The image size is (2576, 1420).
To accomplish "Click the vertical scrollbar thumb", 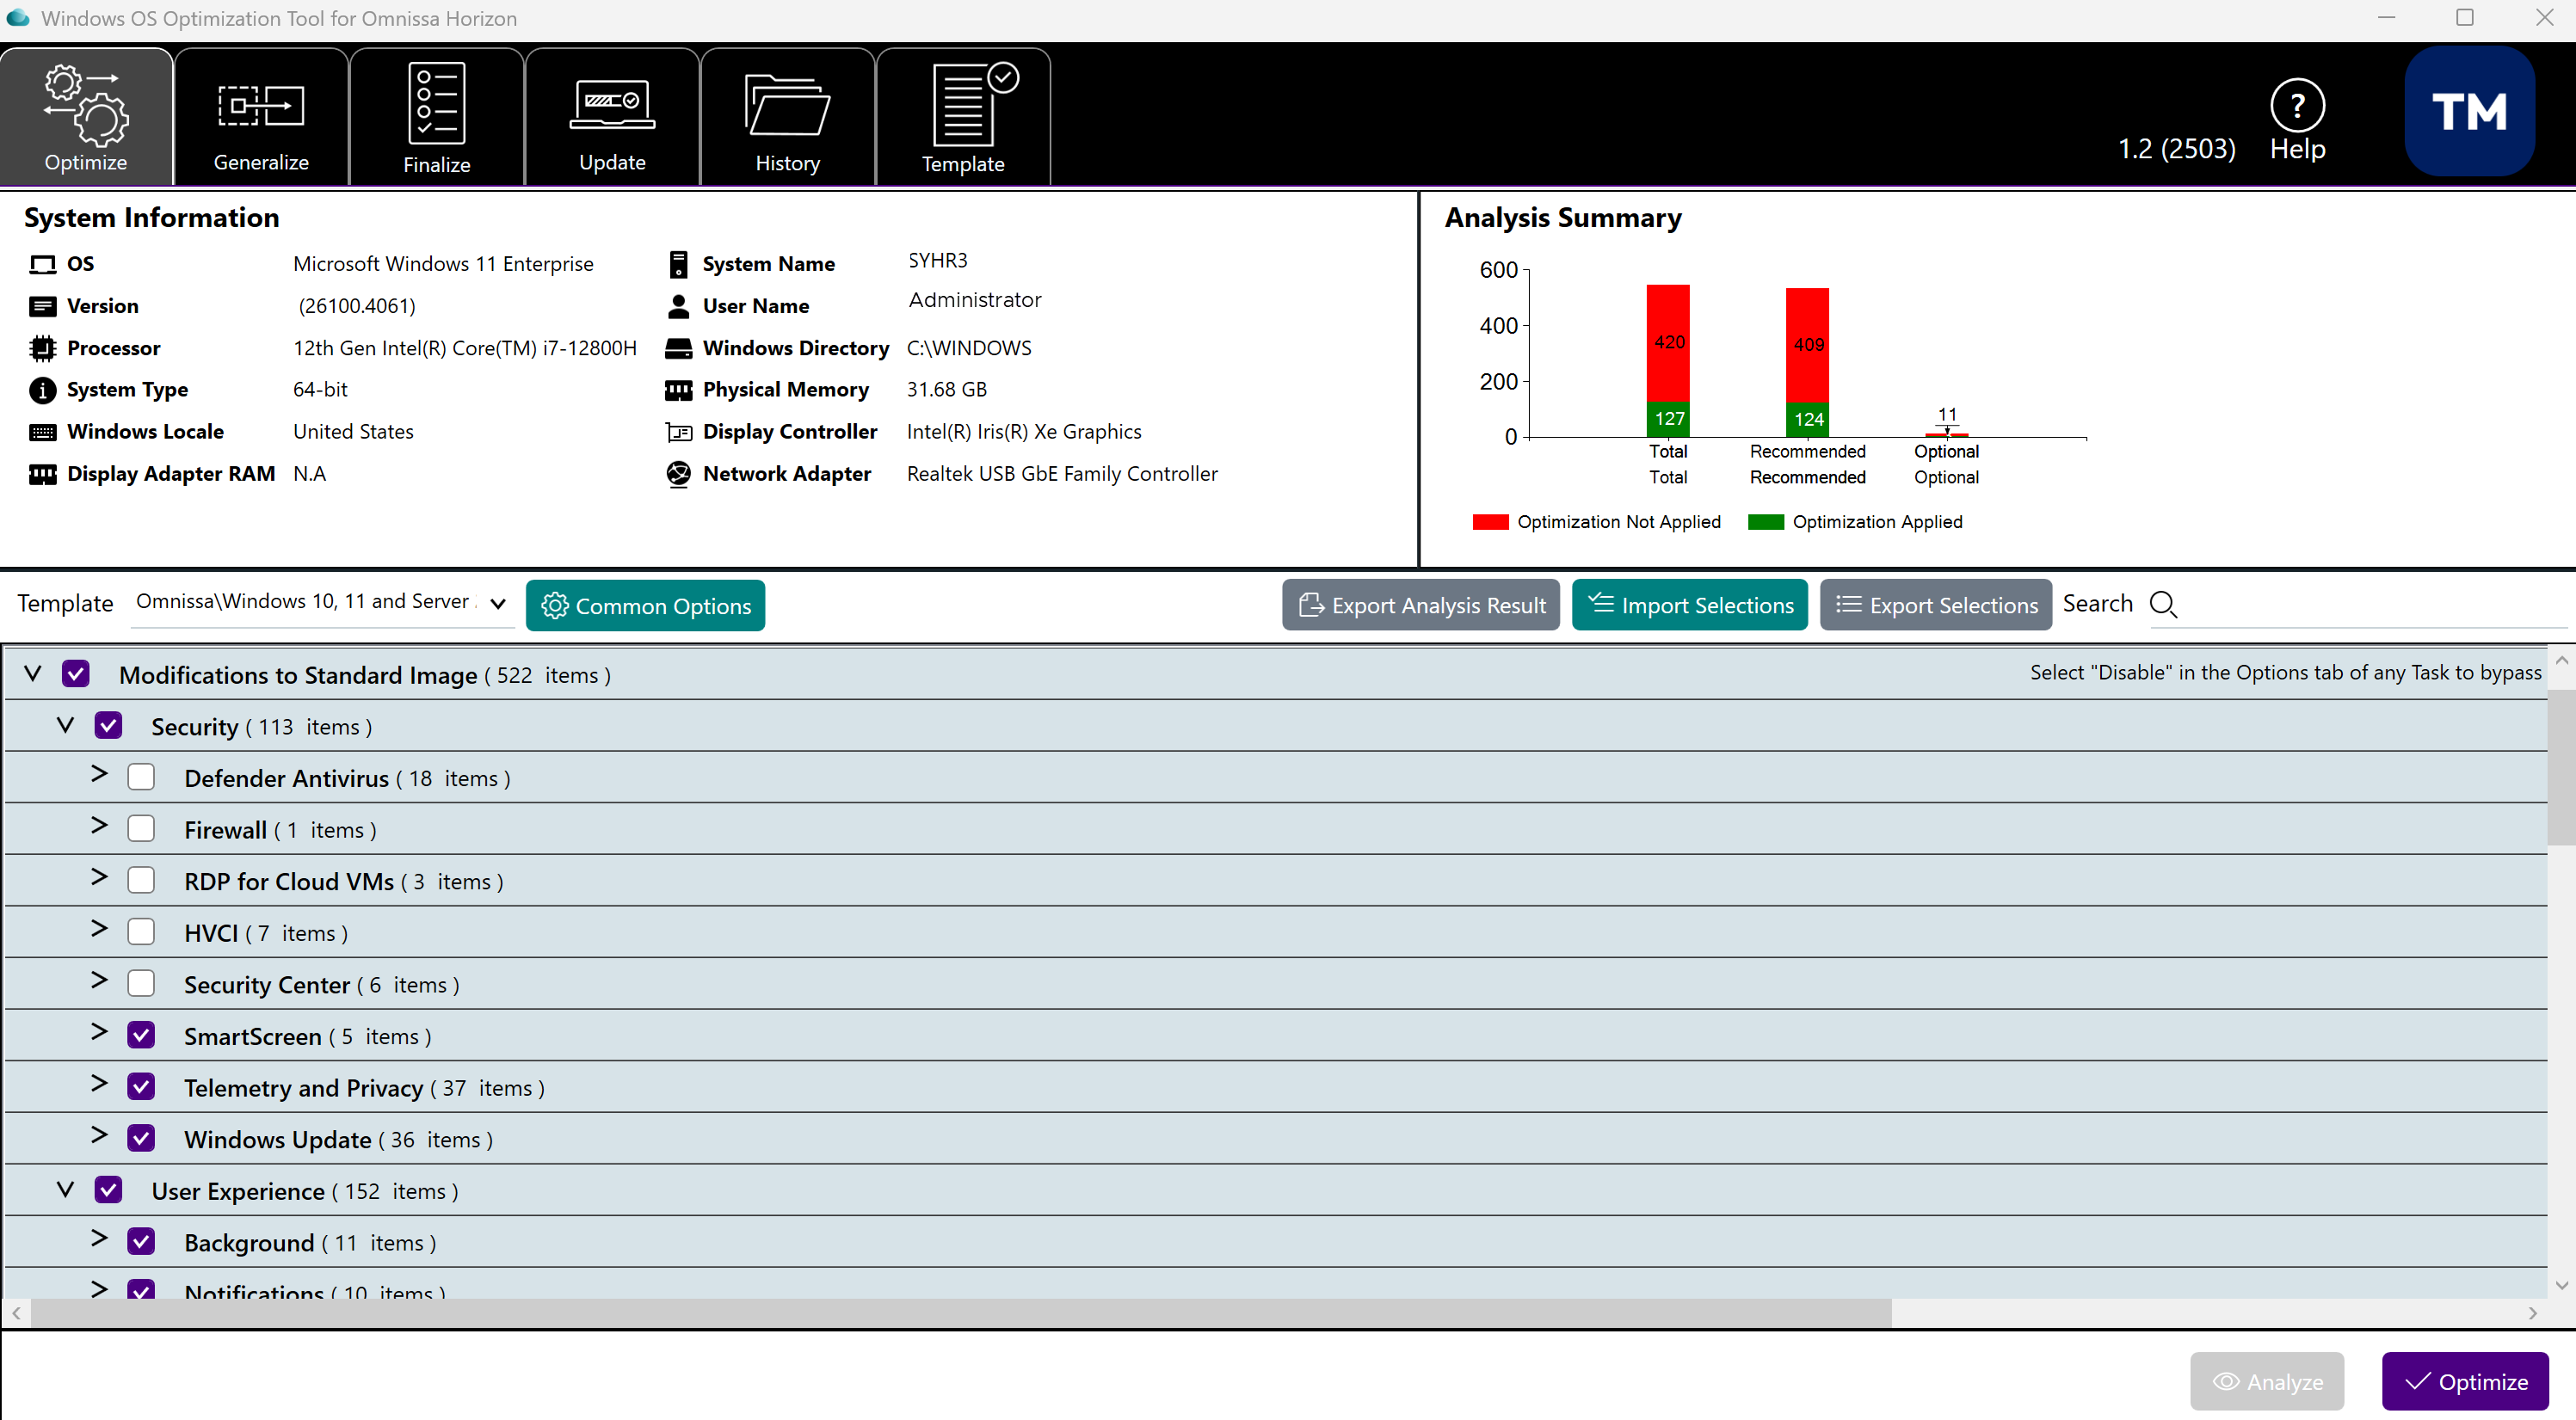I will click(2561, 767).
